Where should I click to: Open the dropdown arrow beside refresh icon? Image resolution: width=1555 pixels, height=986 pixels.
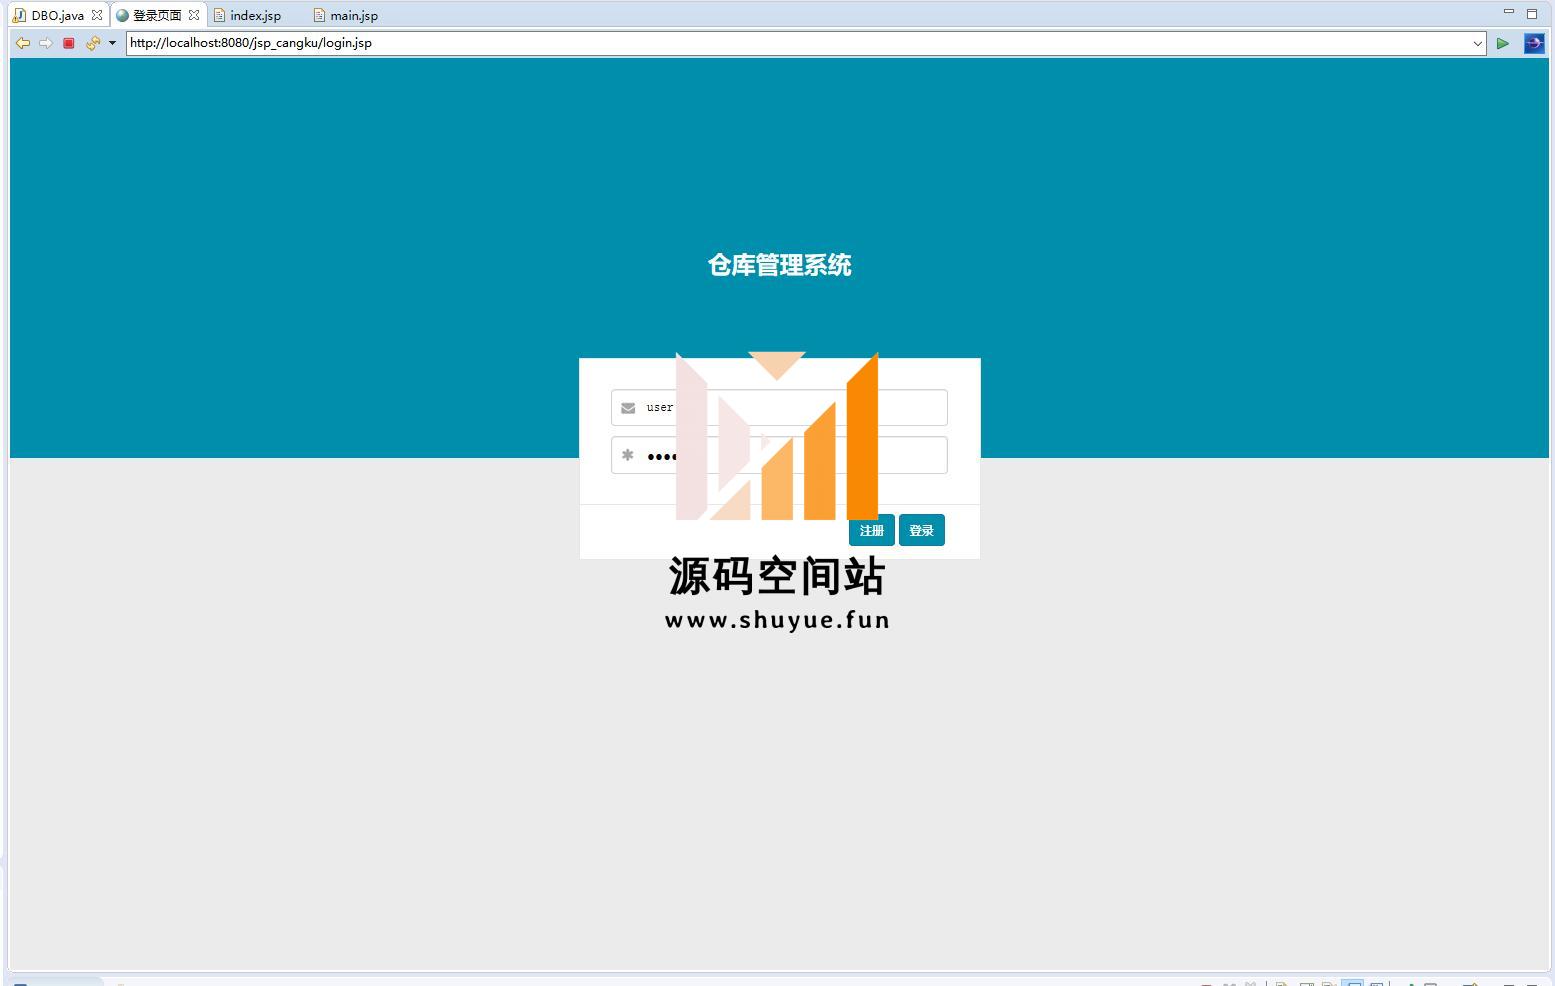click(x=112, y=43)
